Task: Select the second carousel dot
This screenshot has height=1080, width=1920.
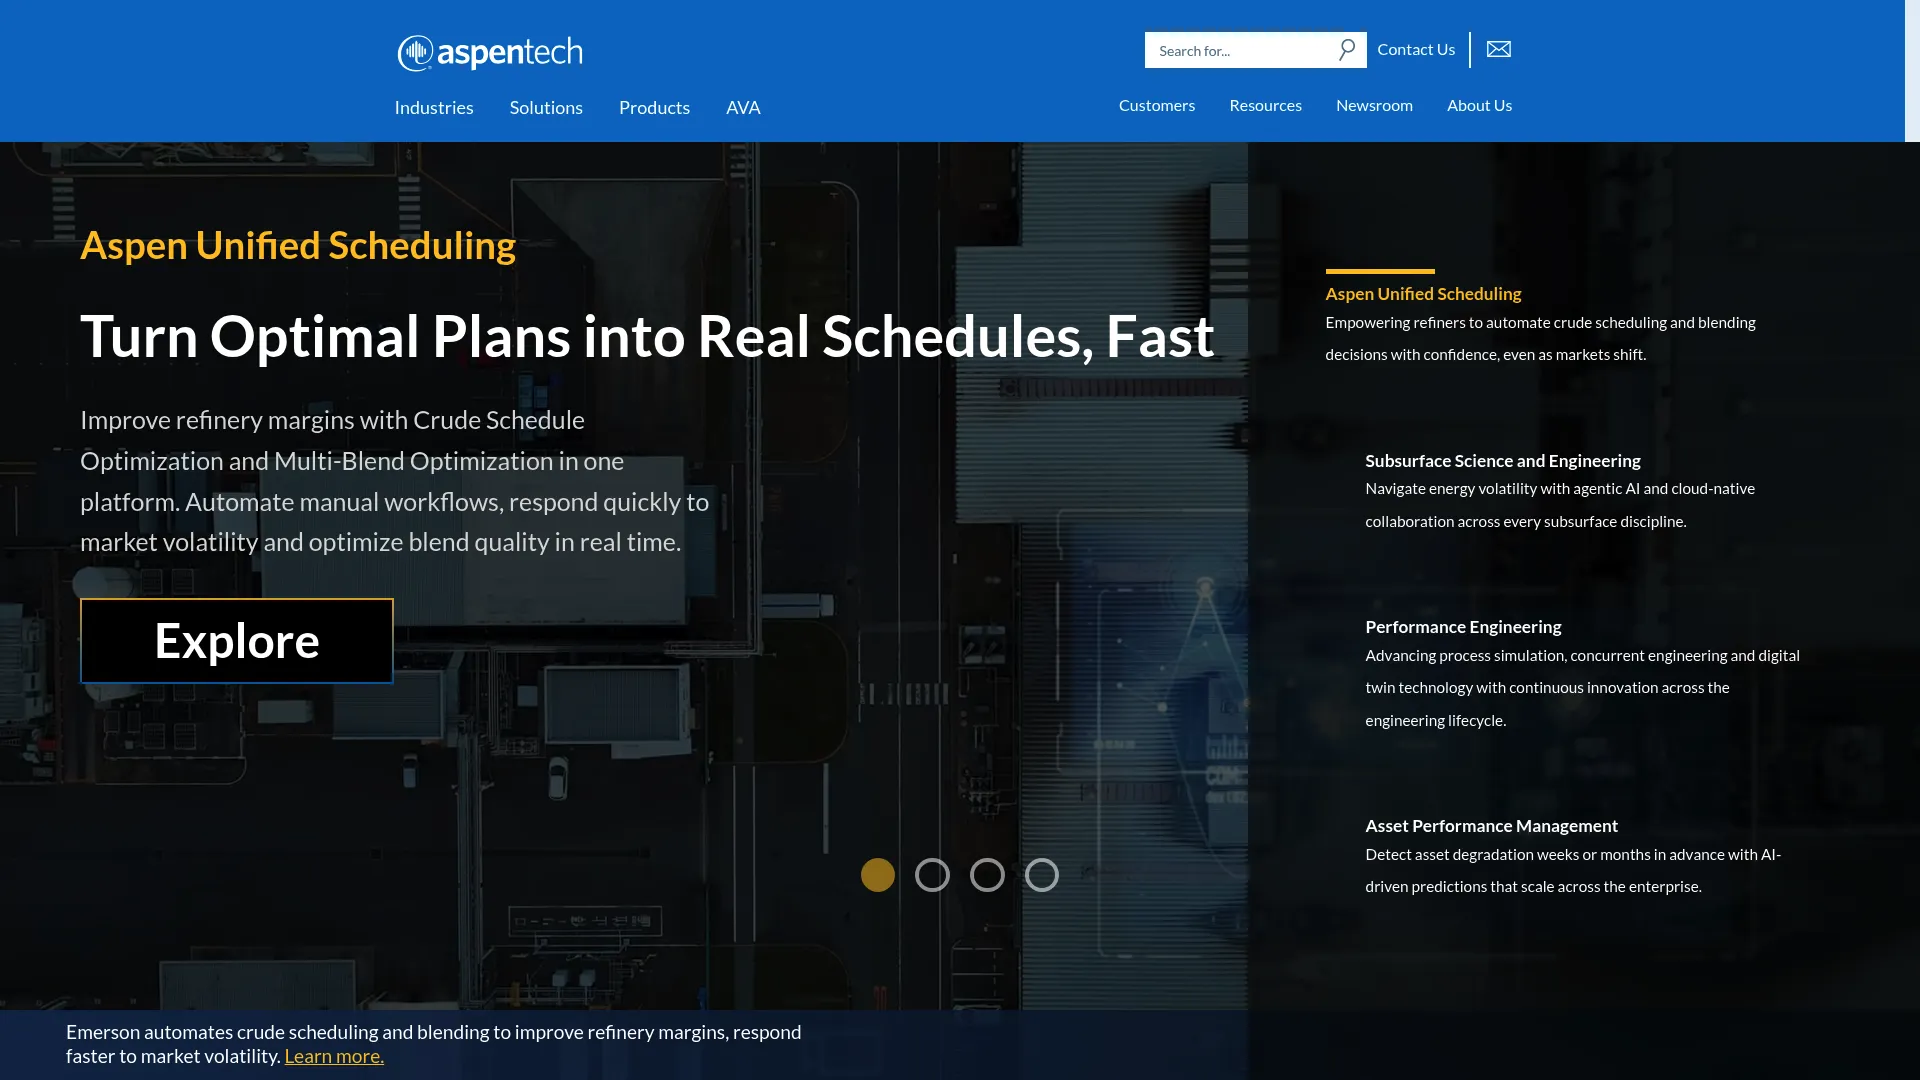Action: (x=932, y=875)
